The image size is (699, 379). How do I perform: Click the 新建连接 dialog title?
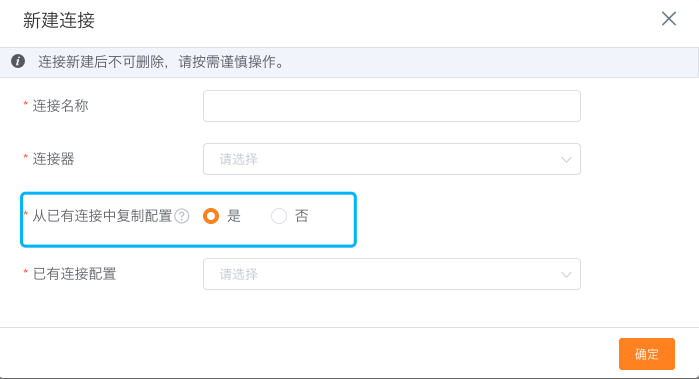click(x=59, y=21)
